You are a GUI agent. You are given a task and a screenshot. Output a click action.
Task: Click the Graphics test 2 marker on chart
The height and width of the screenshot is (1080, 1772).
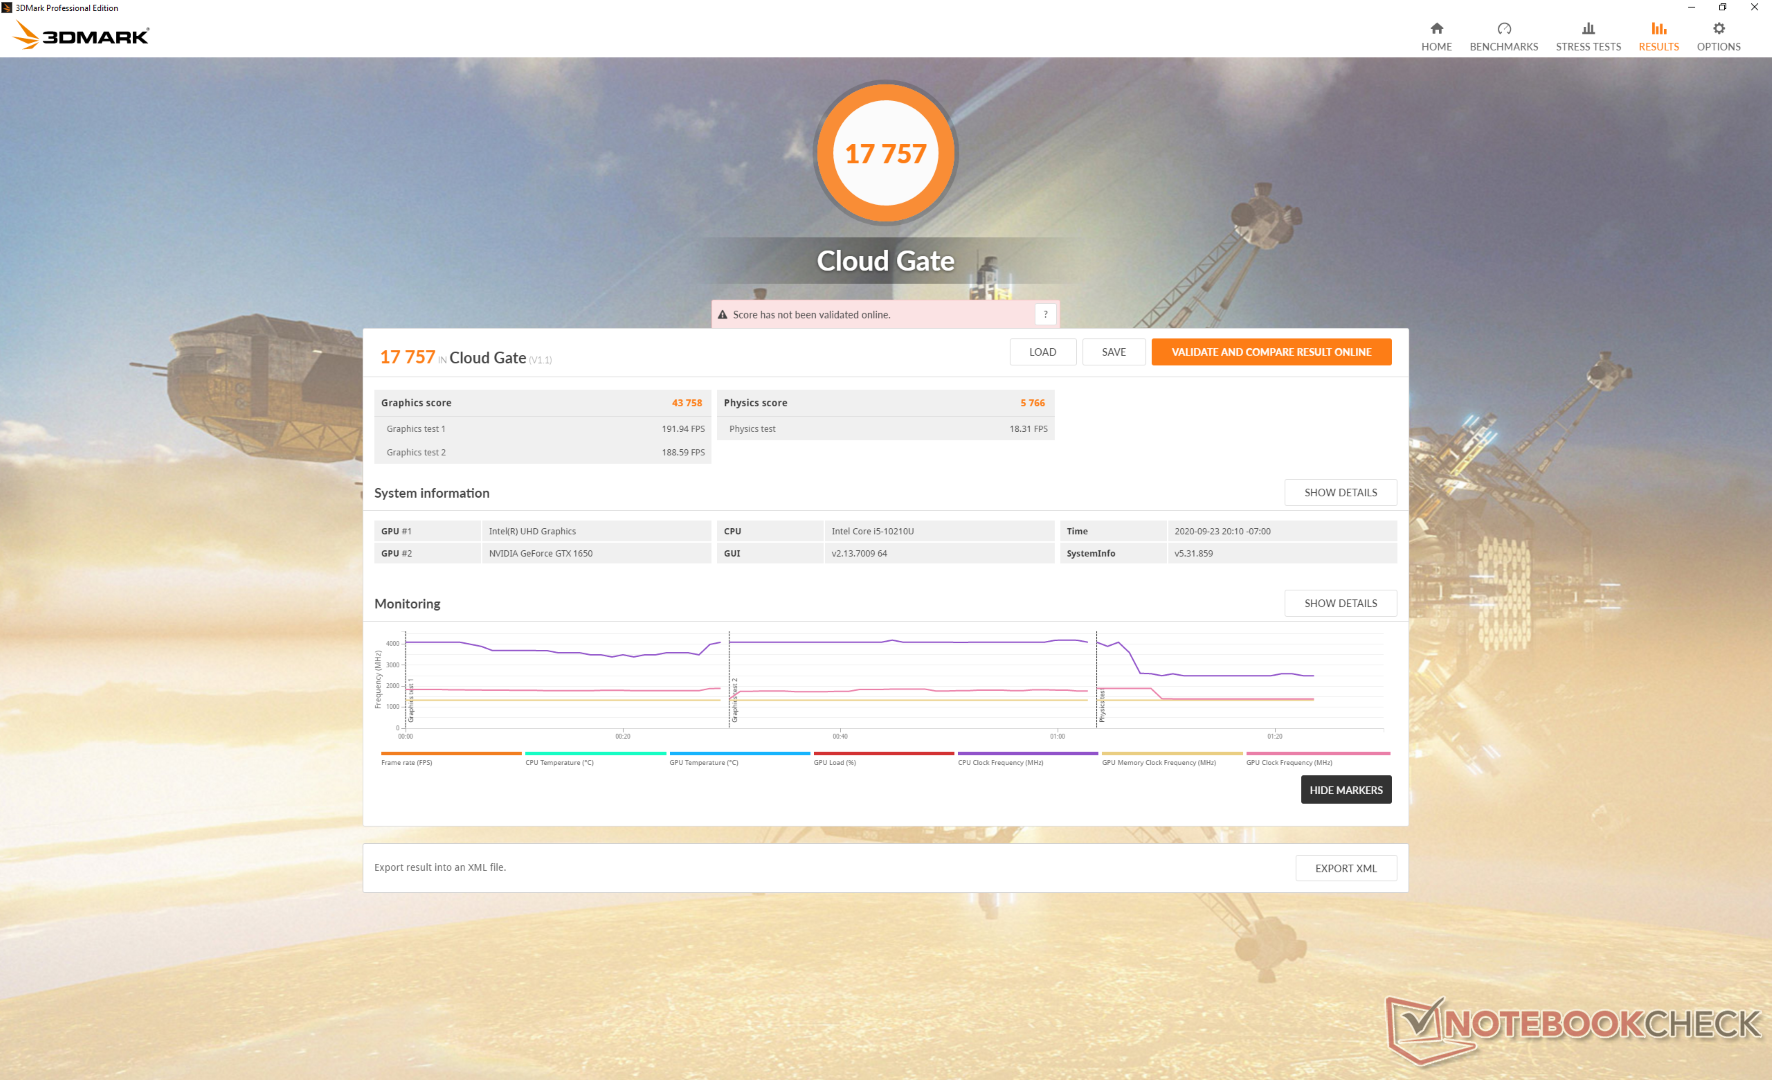(734, 700)
